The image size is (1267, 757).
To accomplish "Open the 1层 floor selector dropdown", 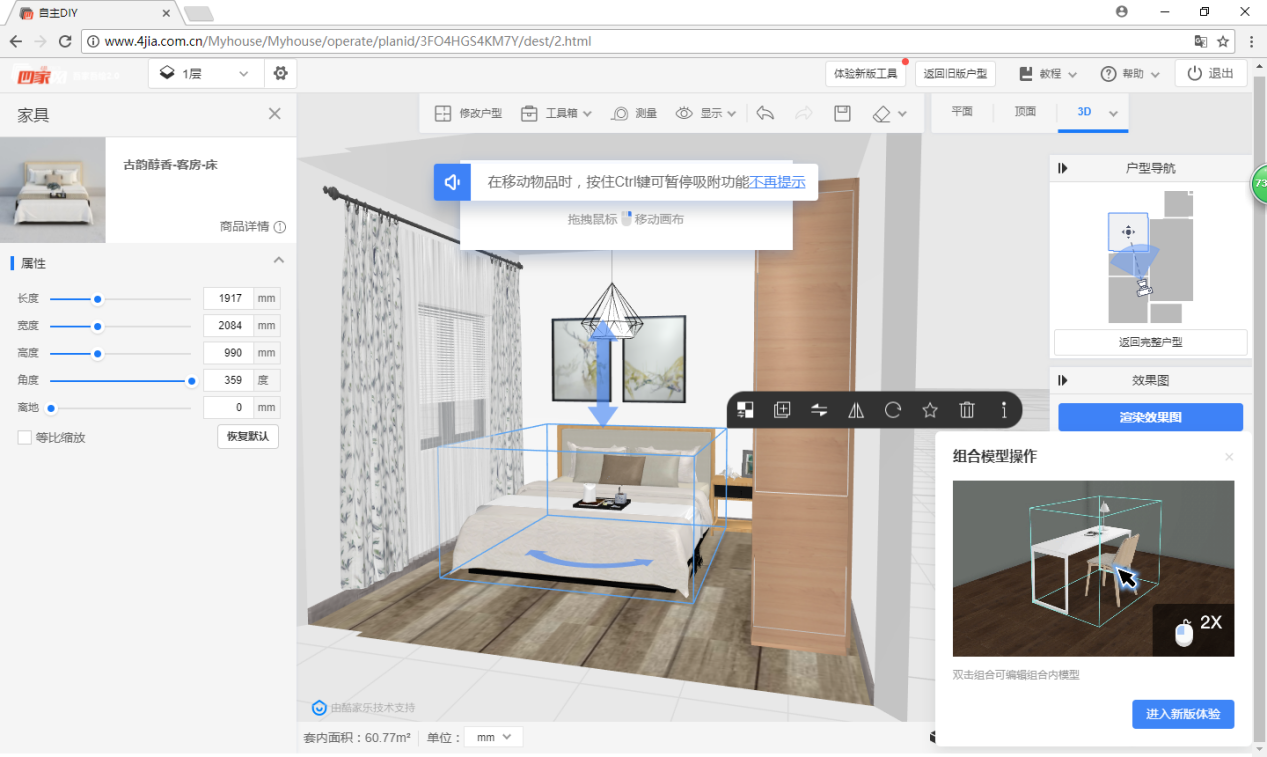I will (x=206, y=73).
